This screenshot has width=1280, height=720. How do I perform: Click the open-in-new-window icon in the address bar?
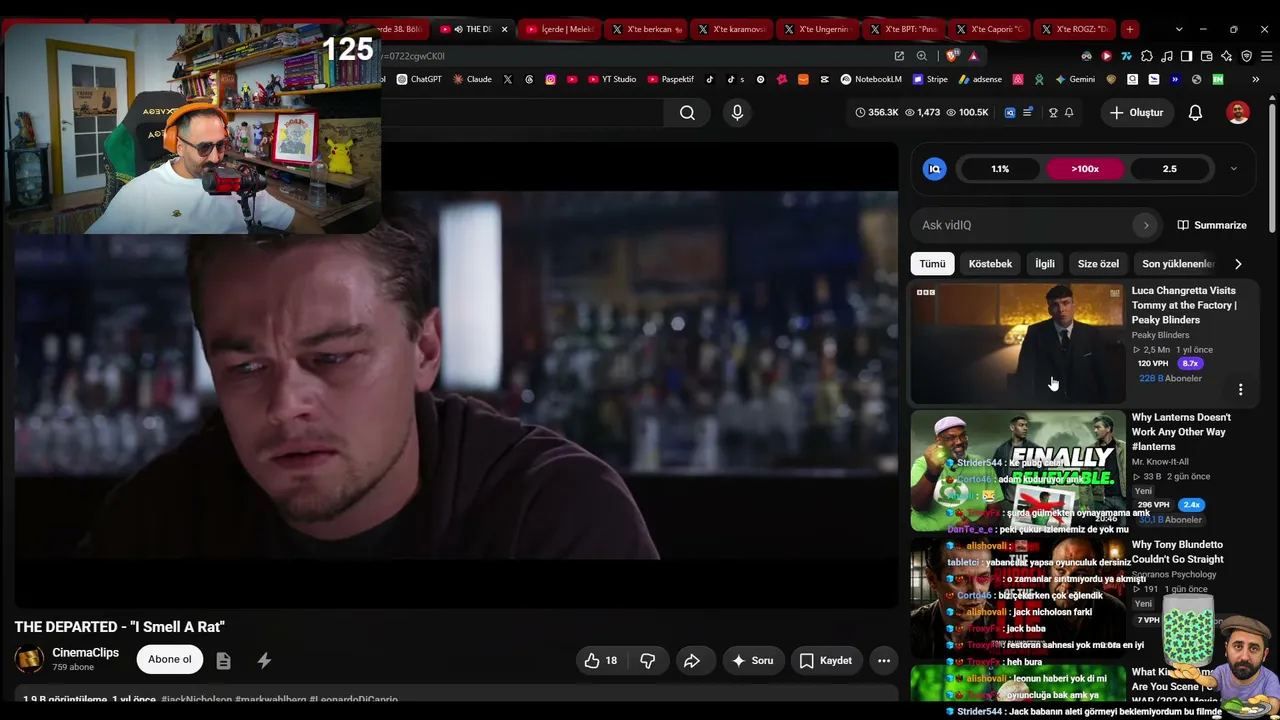click(x=899, y=56)
